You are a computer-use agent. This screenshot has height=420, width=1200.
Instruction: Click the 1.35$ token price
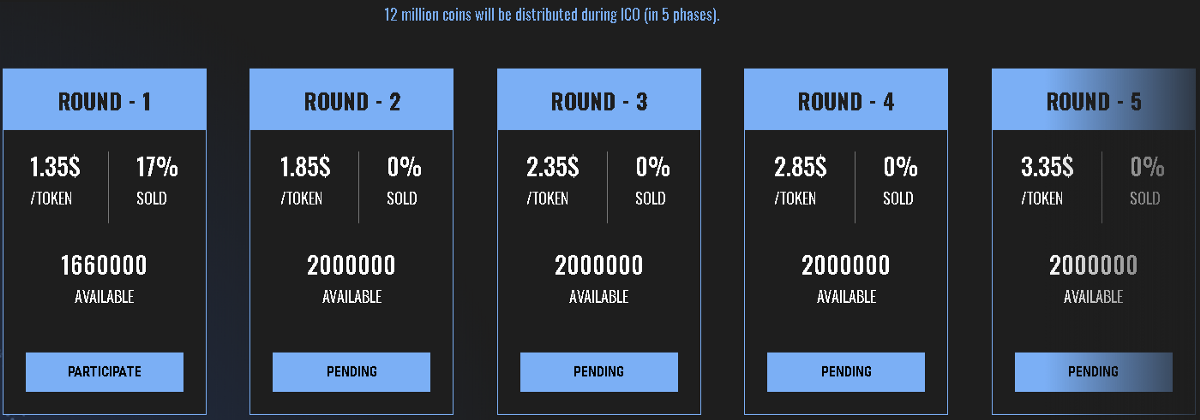pos(56,167)
